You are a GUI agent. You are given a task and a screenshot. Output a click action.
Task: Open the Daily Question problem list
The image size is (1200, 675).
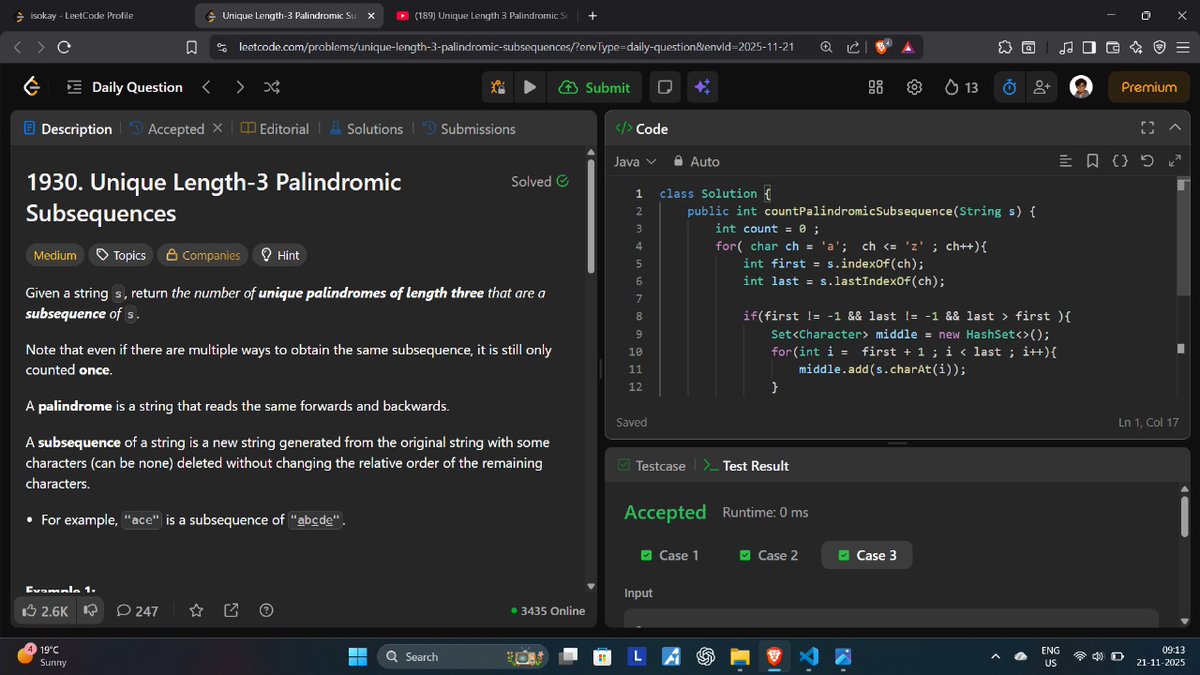click(125, 87)
